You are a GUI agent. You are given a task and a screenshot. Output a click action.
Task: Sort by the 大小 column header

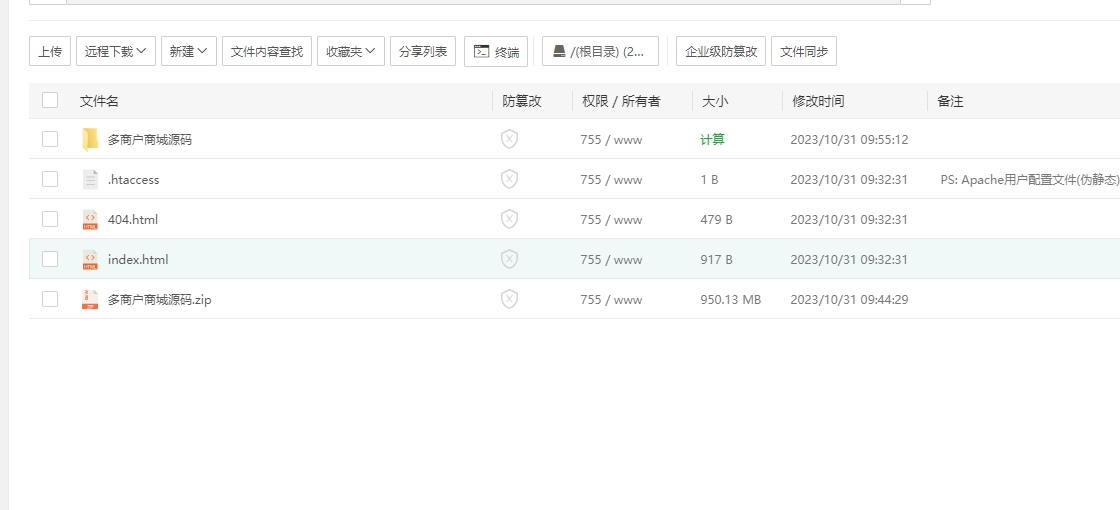715,101
